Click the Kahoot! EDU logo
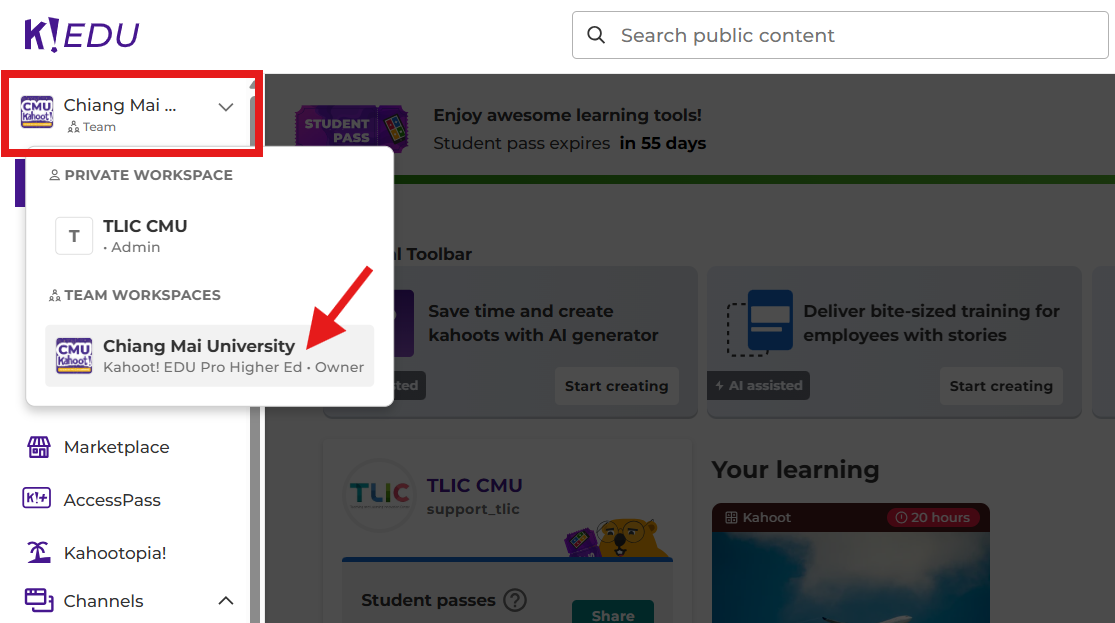1115x623 pixels. pyautogui.click(x=81, y=35)
